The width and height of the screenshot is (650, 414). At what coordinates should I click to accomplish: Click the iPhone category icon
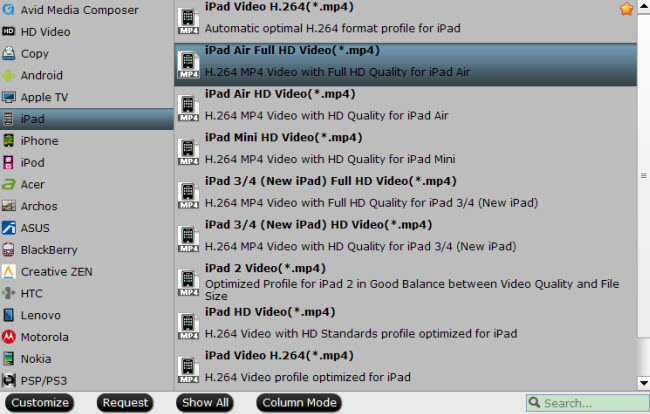[8, 141]
